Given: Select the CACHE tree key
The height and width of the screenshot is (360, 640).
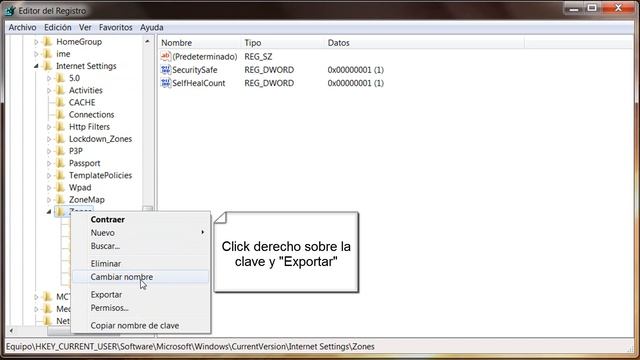Looking at the screenshot, I should coord(82,102).
